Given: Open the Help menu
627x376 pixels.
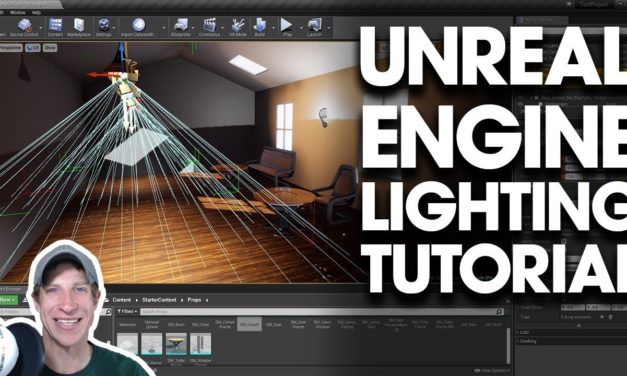Looking at the screenshot, I should point(36,12).
